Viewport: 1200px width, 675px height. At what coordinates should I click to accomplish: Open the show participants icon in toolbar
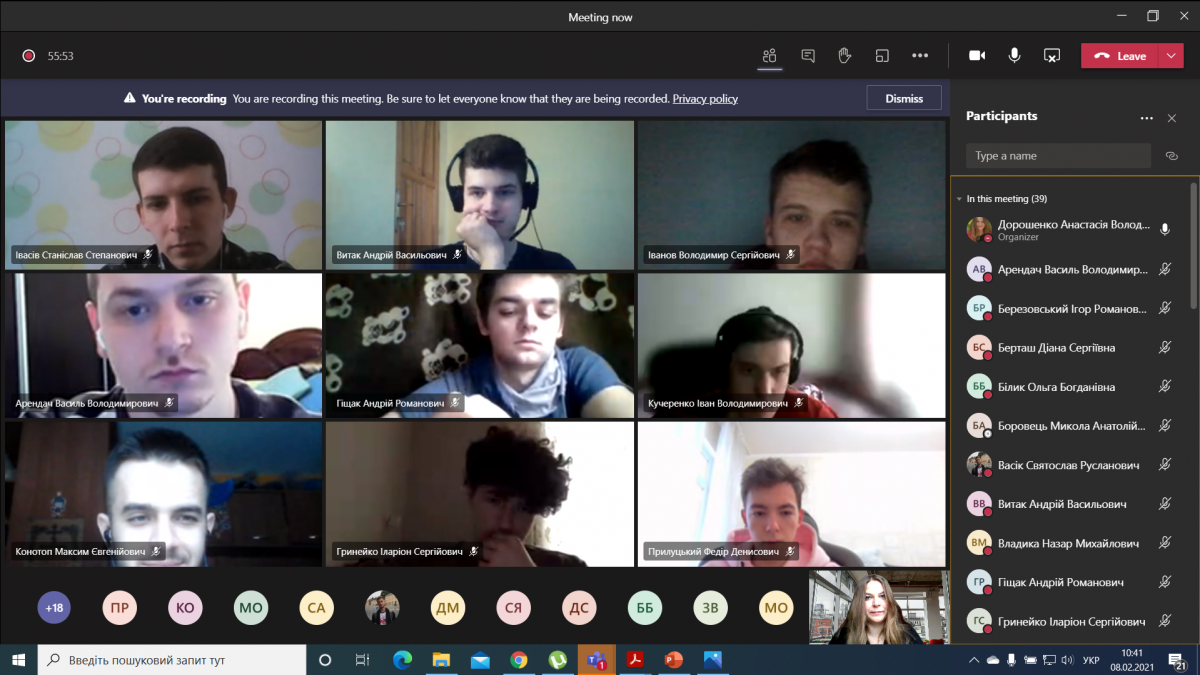coord(769,56)
